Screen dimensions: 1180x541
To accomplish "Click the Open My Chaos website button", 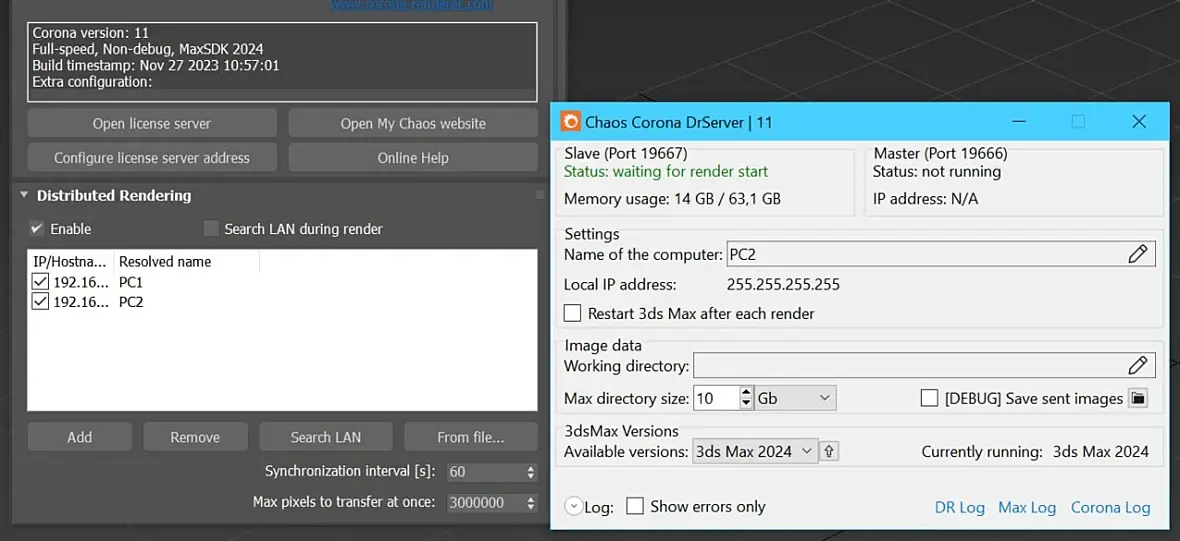I will [413, 123].
